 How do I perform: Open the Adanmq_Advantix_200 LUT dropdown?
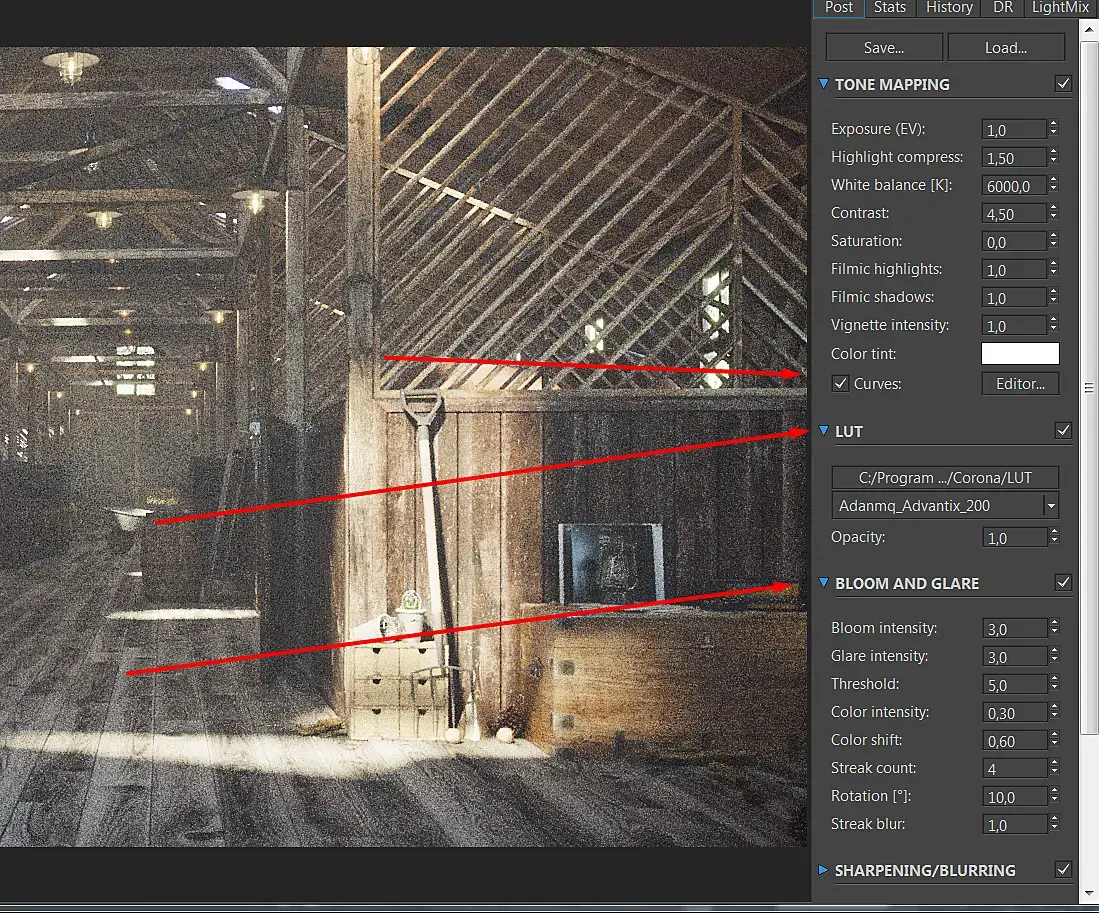click(x=945, y=506)
